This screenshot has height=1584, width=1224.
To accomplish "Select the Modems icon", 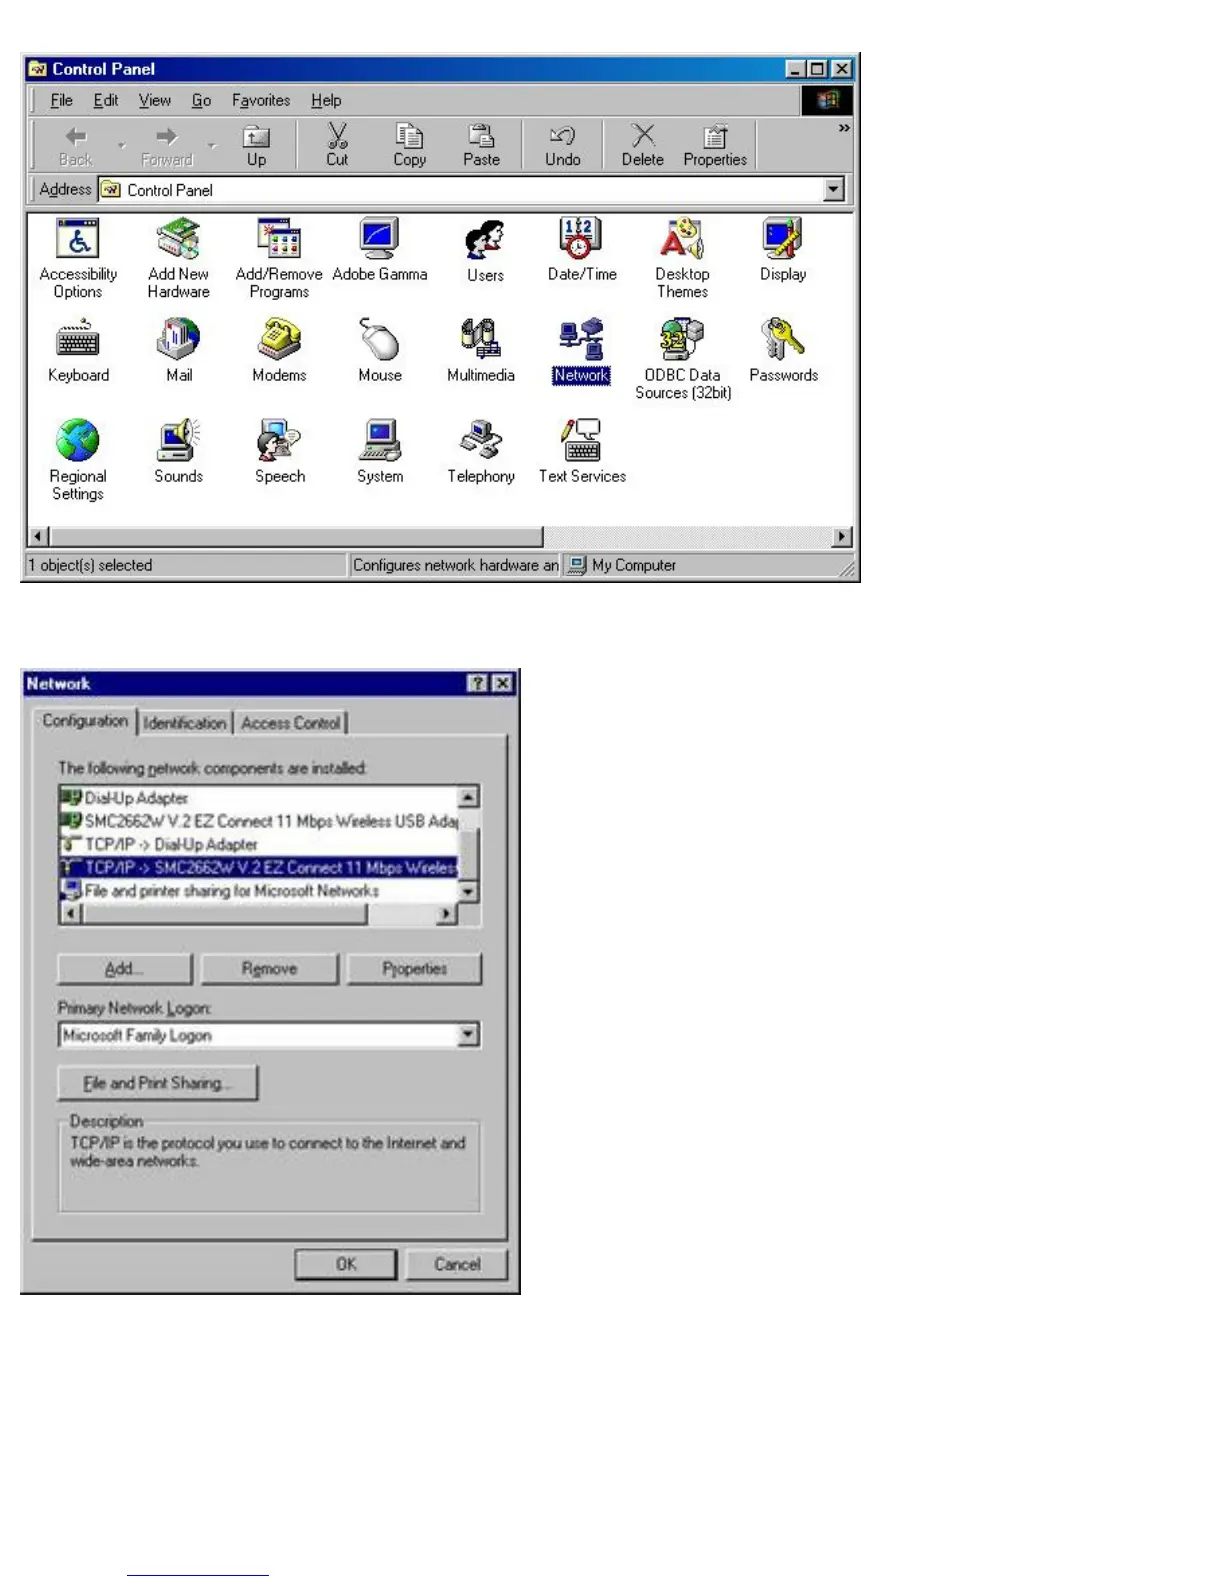I will [x=279, y=351].
